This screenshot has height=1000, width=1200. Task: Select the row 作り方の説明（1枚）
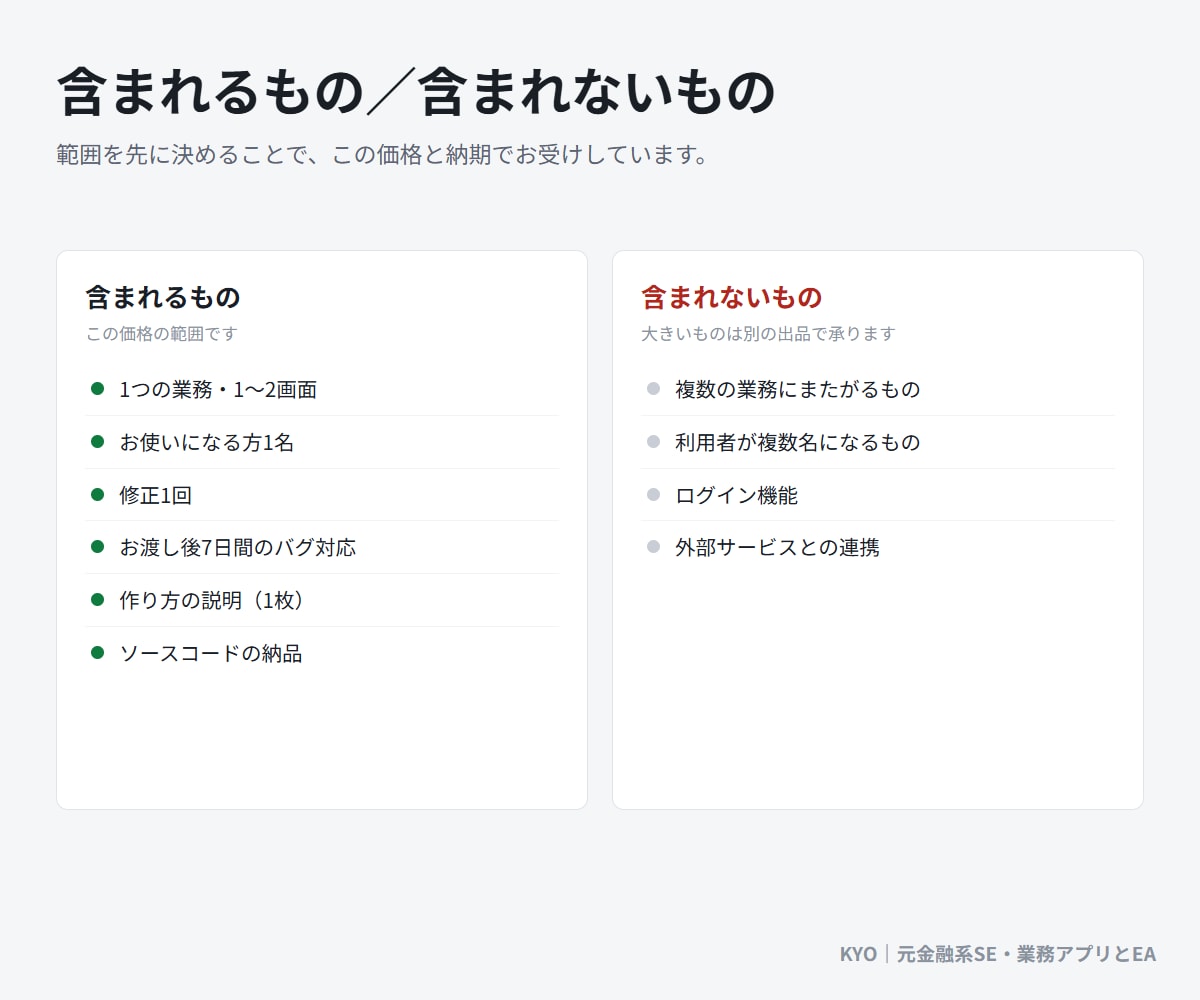322,600
